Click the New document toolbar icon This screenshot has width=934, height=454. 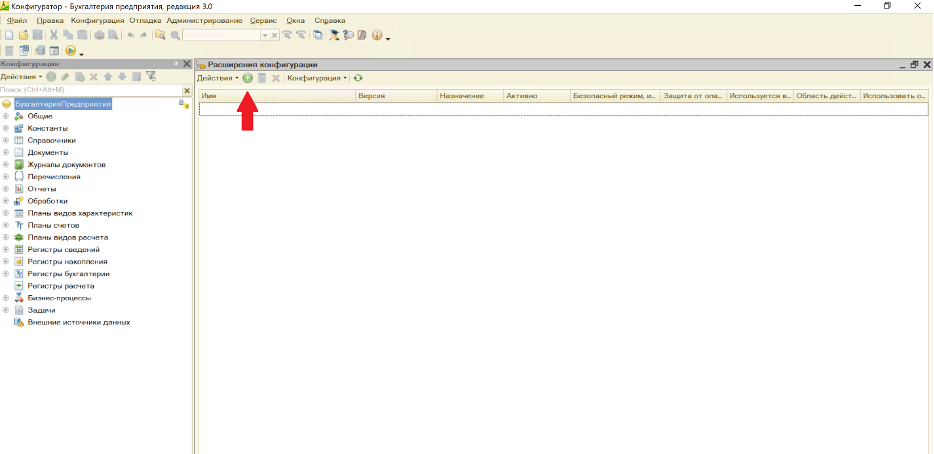(9, 35)
